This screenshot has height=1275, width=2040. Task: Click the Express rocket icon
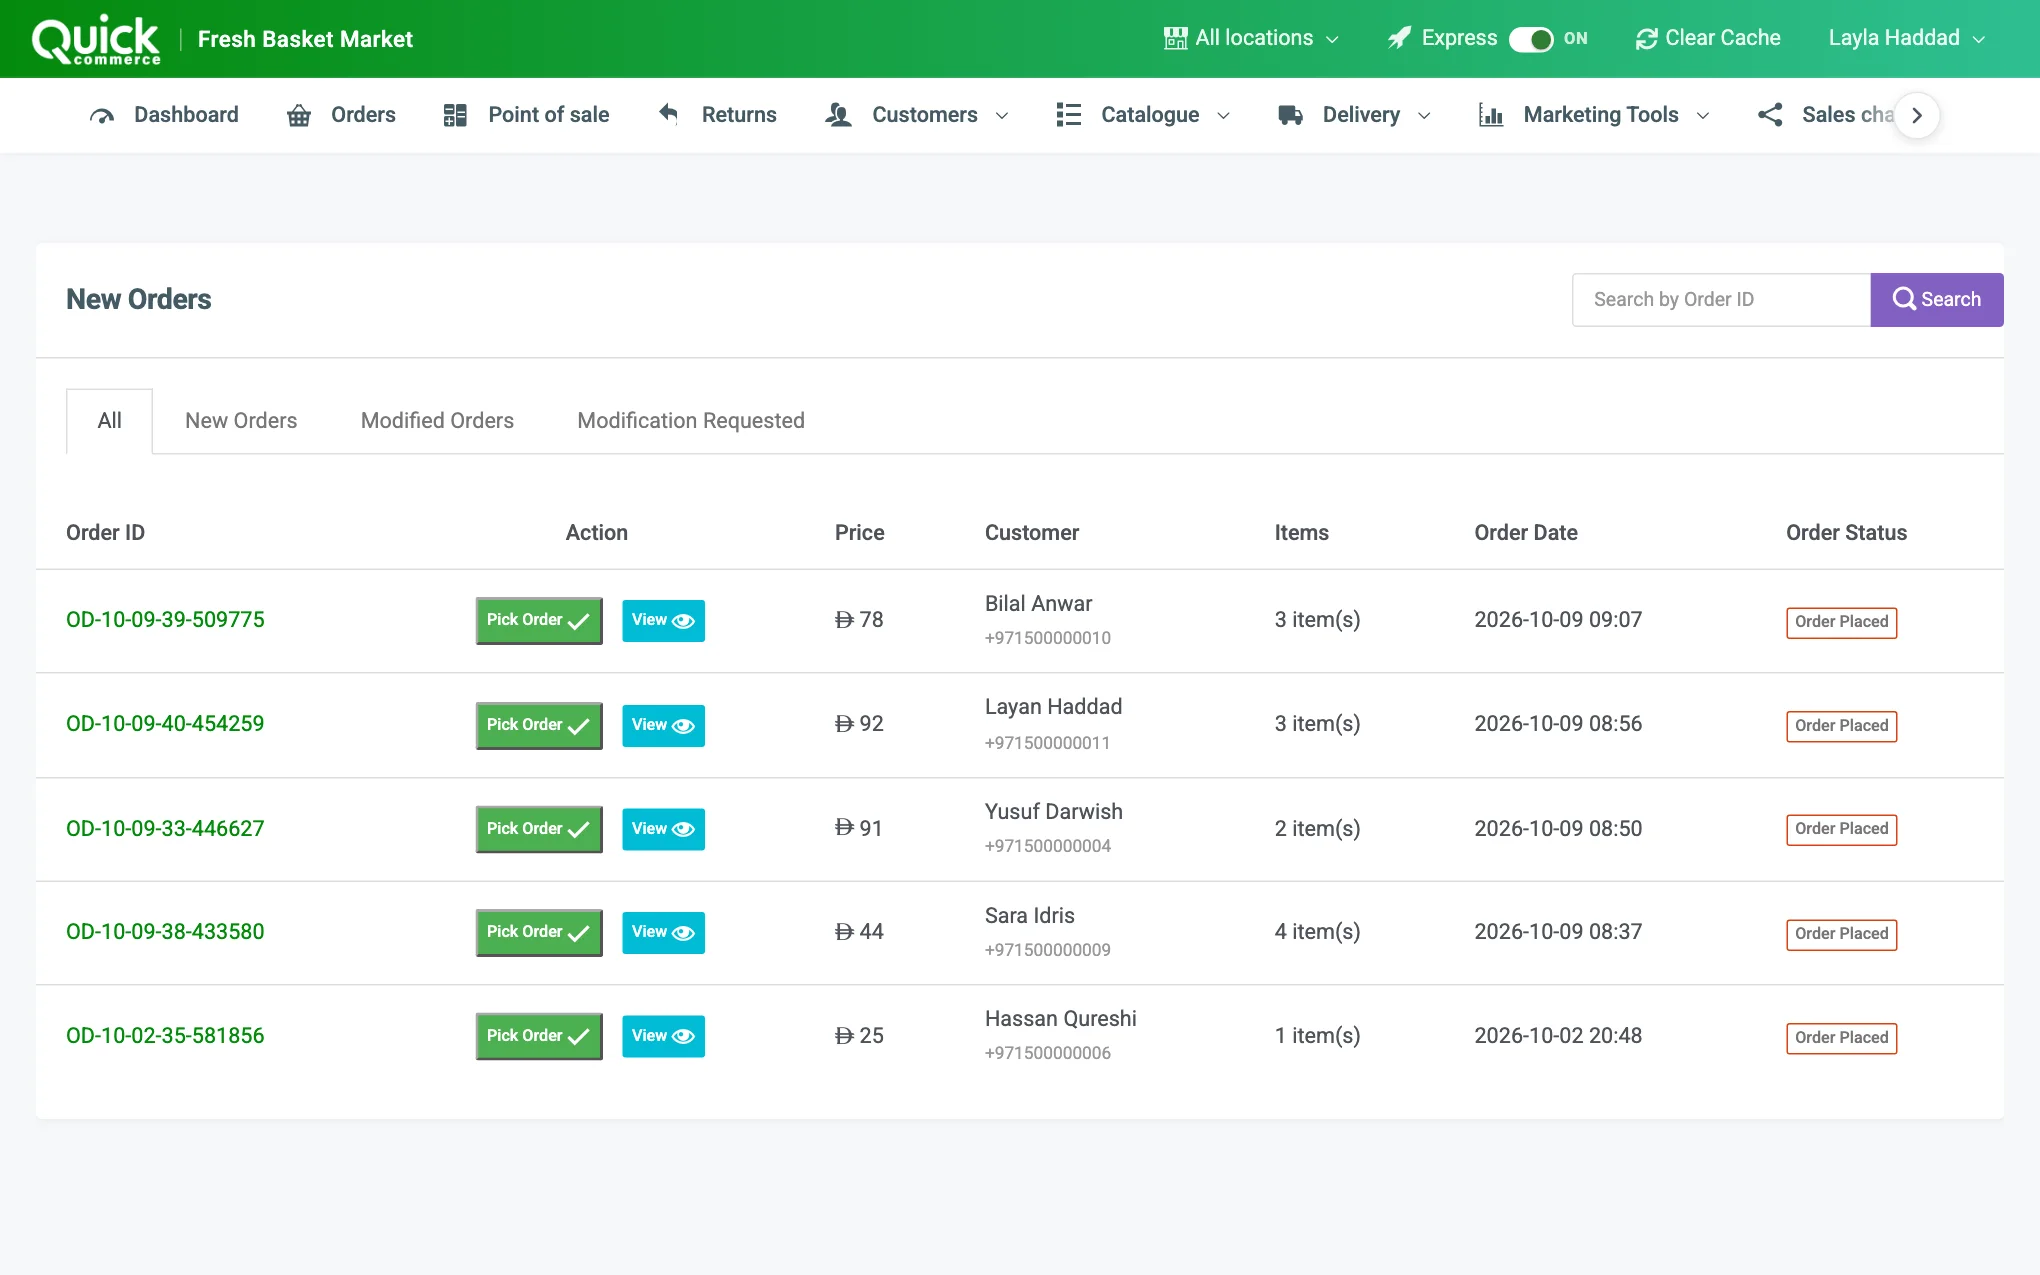pos(1399,38)
